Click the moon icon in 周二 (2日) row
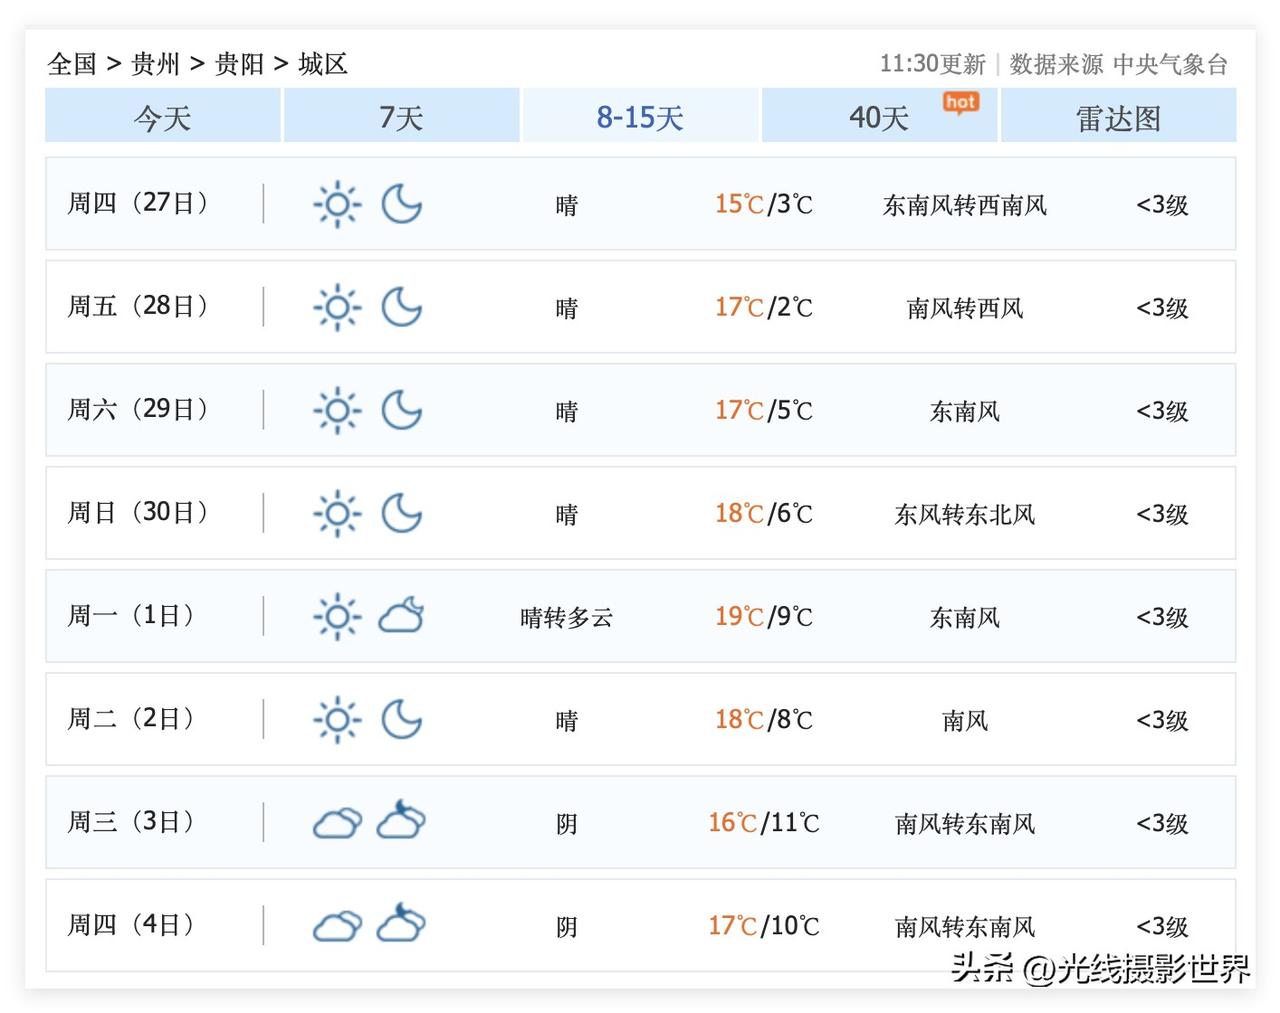 (x=402, y=719)
